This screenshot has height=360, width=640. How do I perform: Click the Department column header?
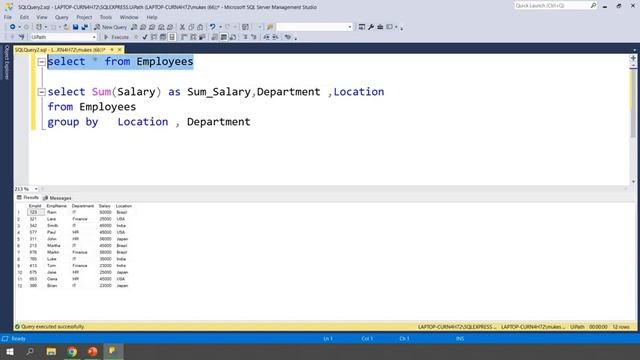point(83,206)
